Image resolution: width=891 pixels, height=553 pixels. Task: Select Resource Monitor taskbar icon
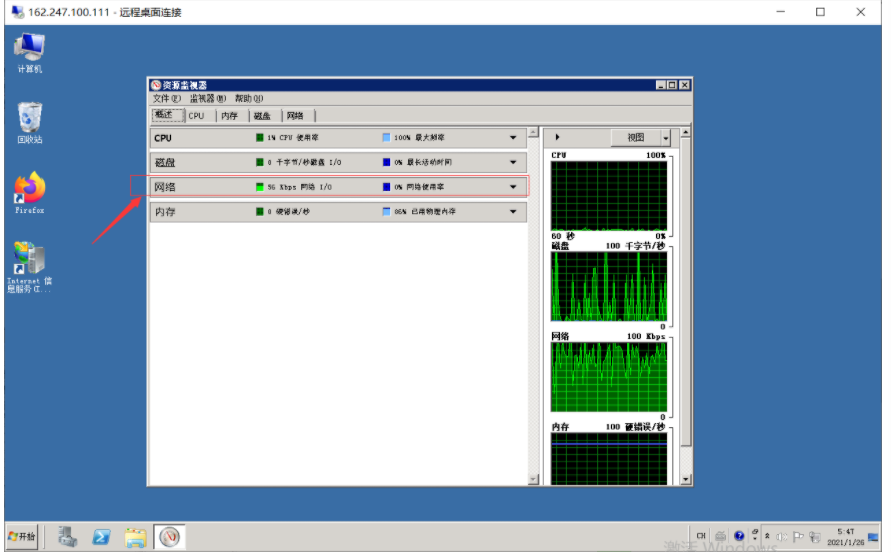tap(169, 537)
